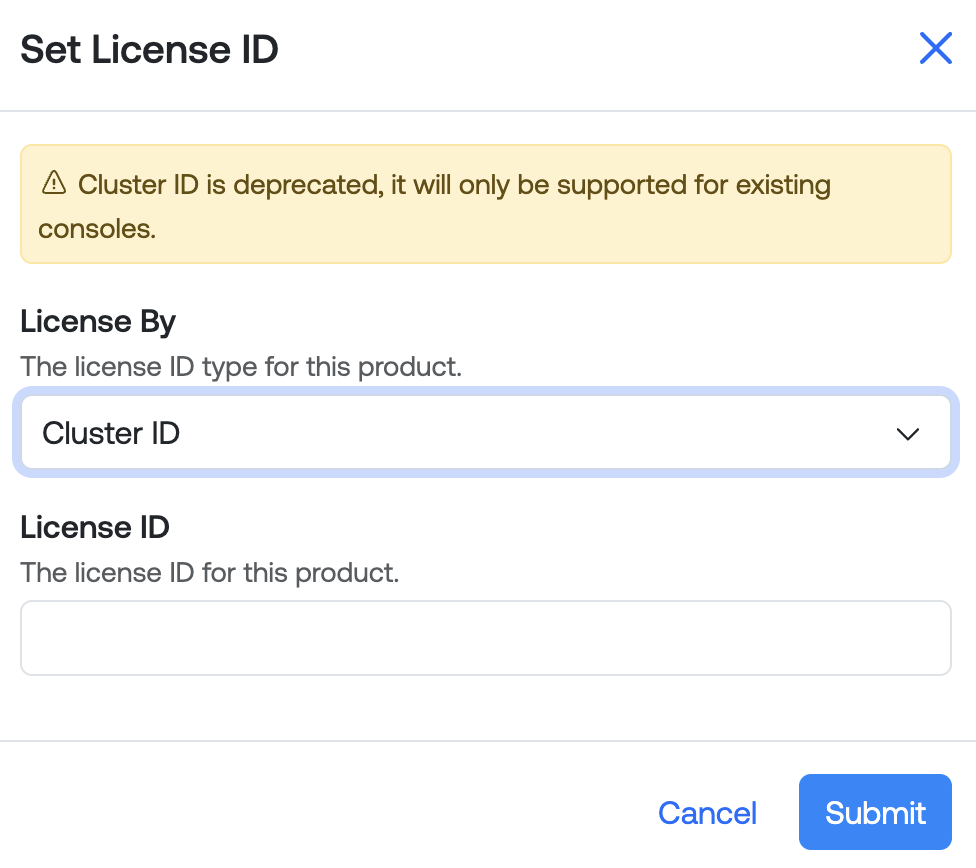Image resolution: width=976 pixels, height=868 pixels.
Task: Submit the license ID form
Action: coord(875,812)
